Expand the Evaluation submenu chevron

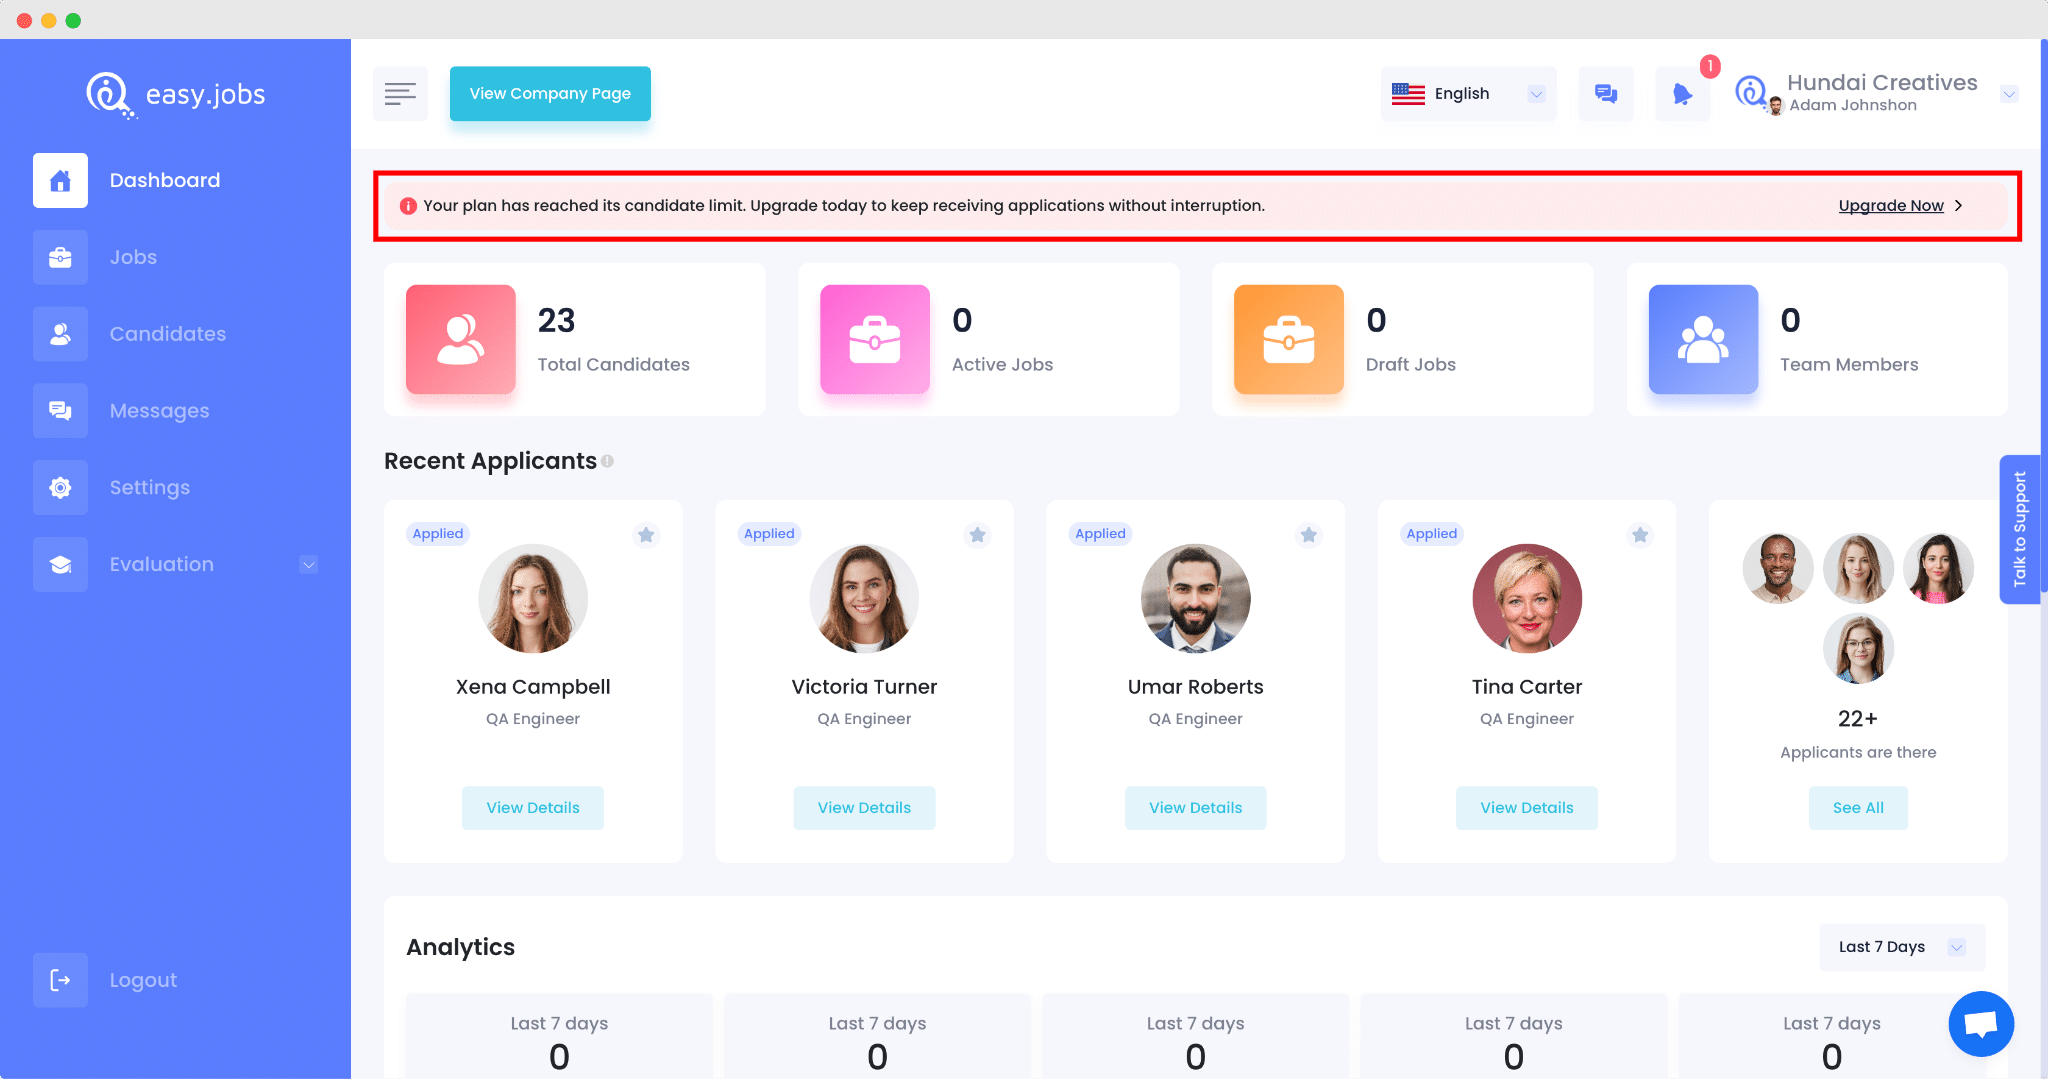click(309, 564)
